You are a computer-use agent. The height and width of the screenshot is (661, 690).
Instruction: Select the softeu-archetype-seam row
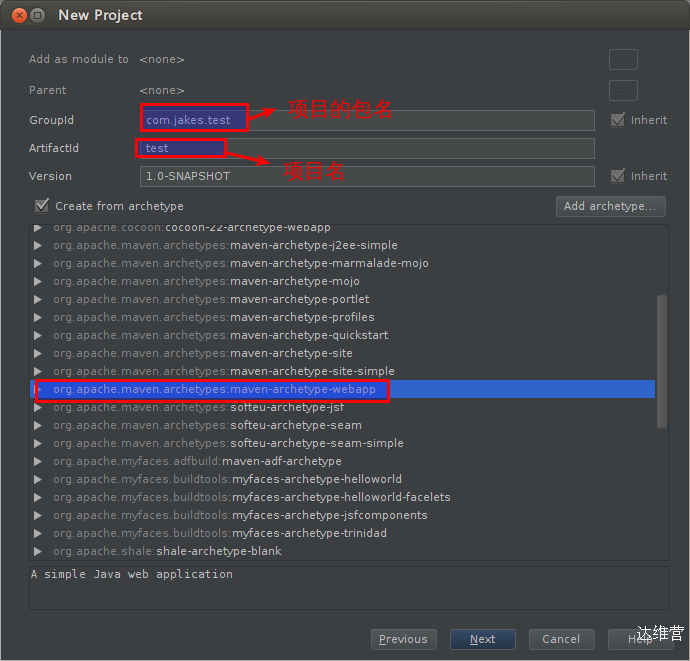[x=342, y=426]
